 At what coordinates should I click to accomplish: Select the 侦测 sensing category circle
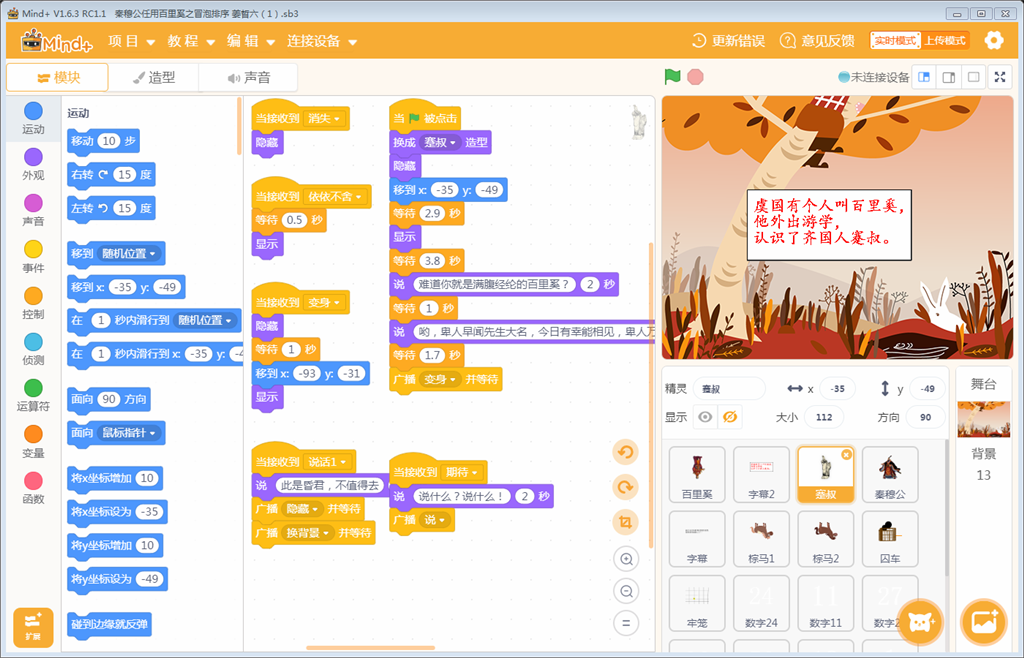tap(33, 342)
